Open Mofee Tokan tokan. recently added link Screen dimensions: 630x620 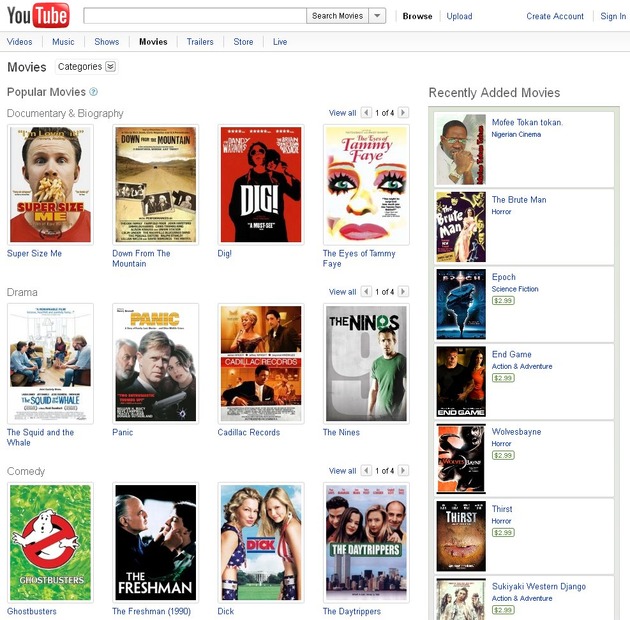point(527,123)
